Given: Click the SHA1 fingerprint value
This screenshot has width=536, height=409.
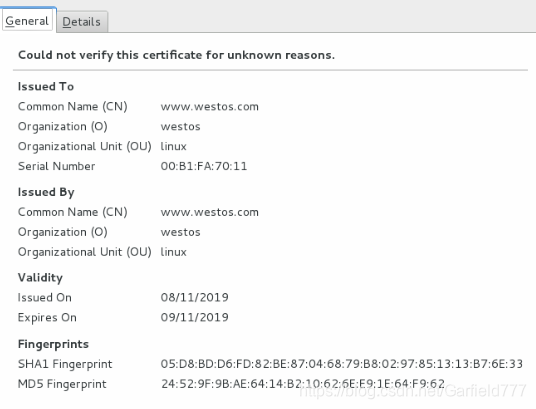Looking at the screenshot, I should pos(341,364).
